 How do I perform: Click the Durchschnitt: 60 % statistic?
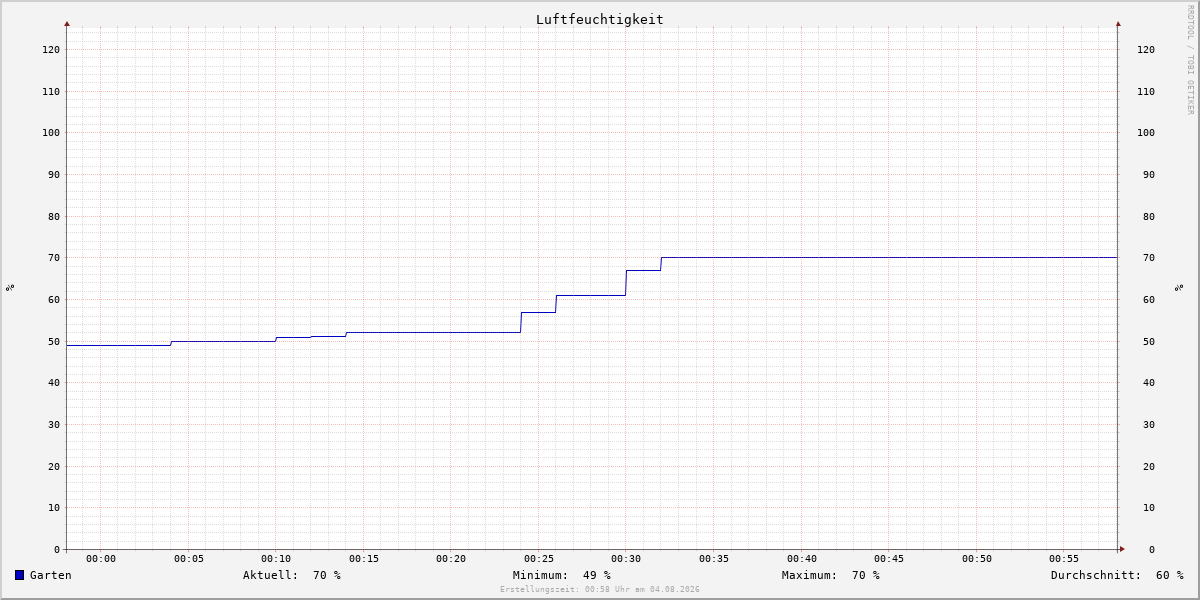1117,575
